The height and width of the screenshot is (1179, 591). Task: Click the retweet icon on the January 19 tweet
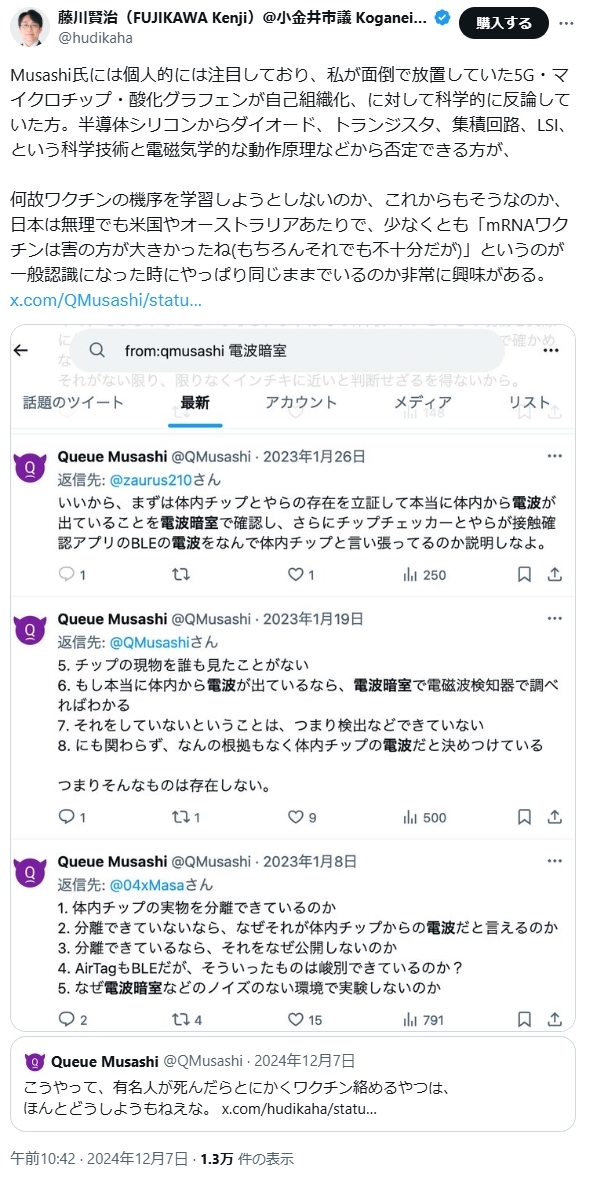(x=180, y=817)
